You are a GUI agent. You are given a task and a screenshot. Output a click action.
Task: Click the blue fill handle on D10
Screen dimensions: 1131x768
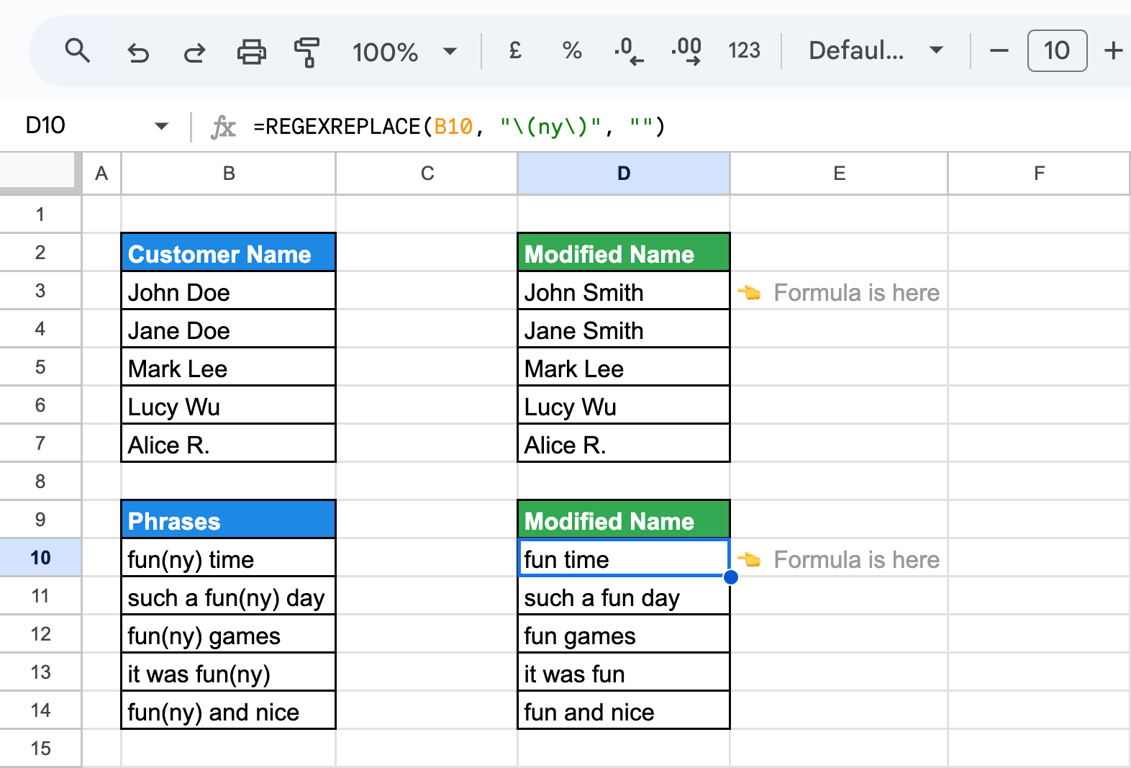[x=731, y=577]
